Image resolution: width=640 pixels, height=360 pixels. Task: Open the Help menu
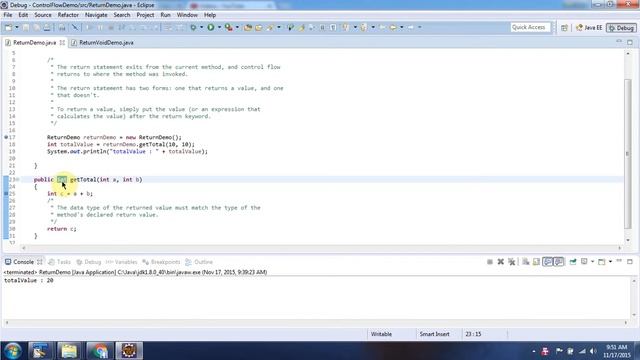click(x=210, y=15)
